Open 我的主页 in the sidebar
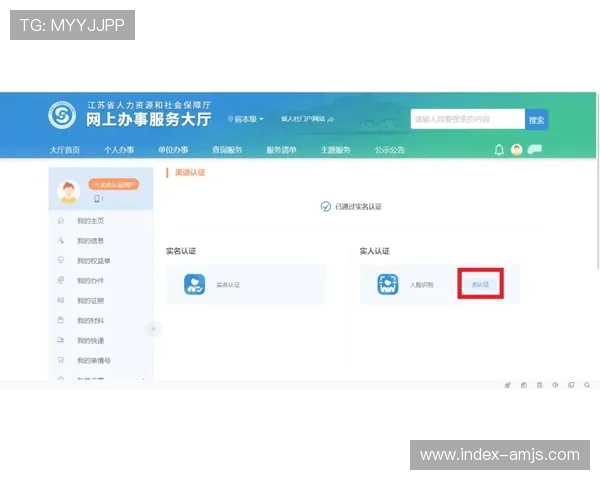This screenshot has width=600, height=480. point(90,221)
